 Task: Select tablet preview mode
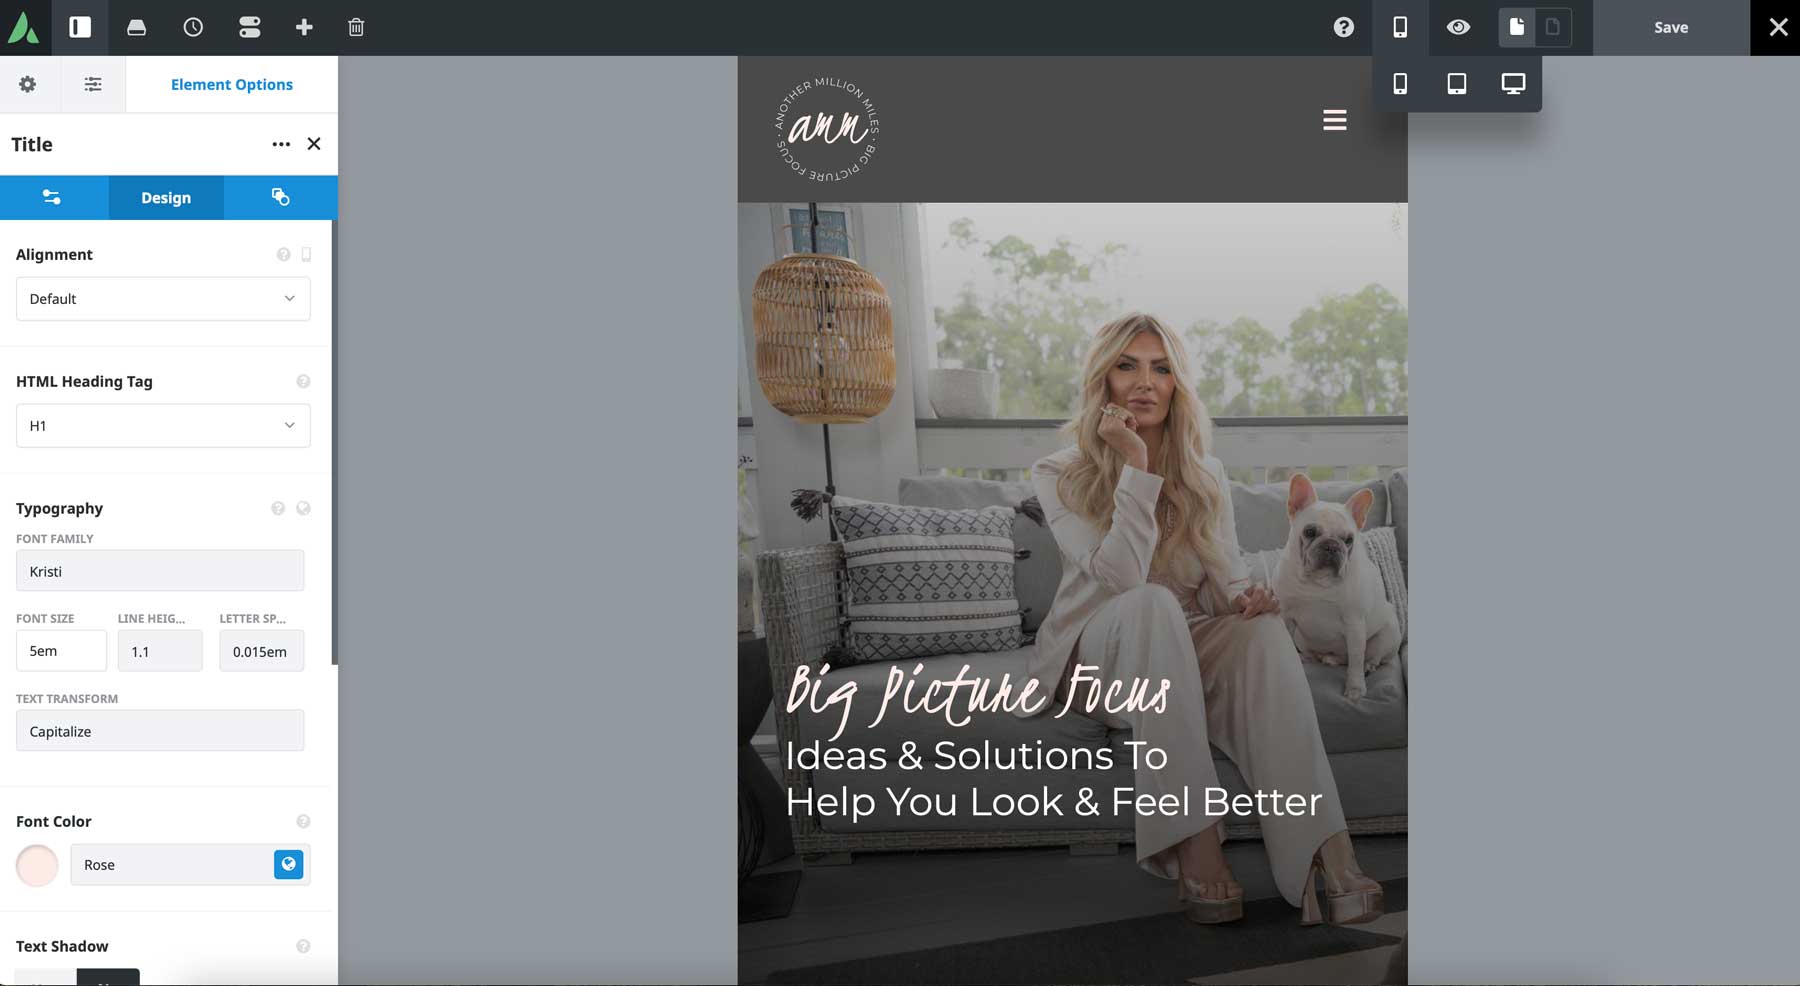coord(1456,84)
